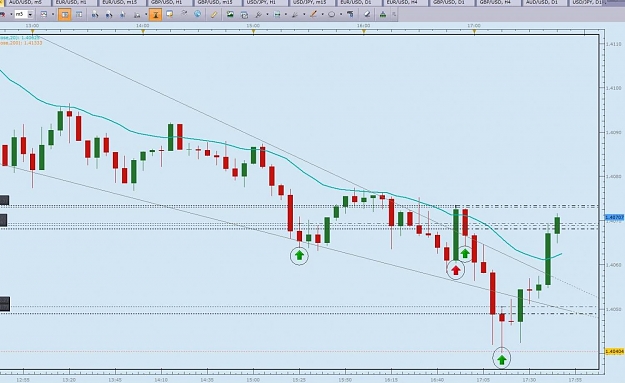Image resolution: width=625 pixels, height=383 pixels.
Task: Expand the horizontal line tool dropdown arrow
Action: click(x=286, y=14)
